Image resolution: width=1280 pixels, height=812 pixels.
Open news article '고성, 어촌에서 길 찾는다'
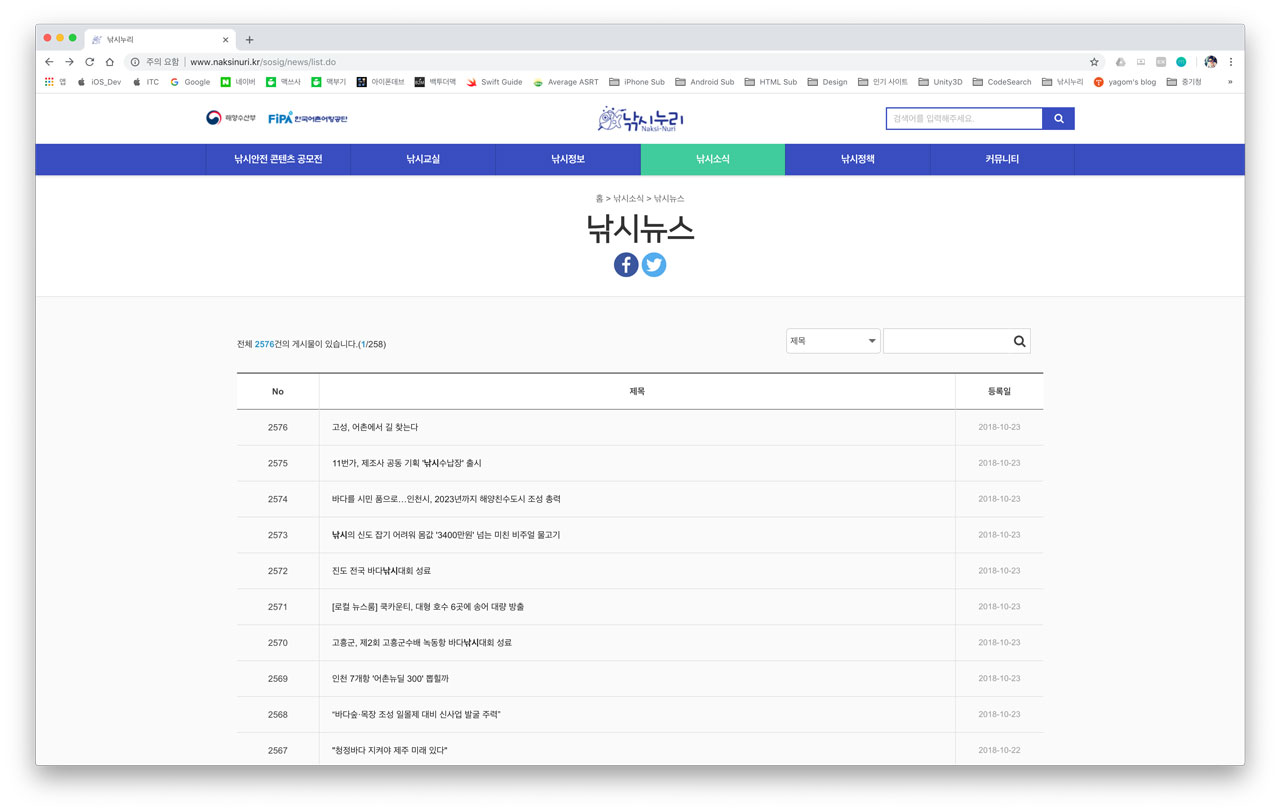click(375, 427)
